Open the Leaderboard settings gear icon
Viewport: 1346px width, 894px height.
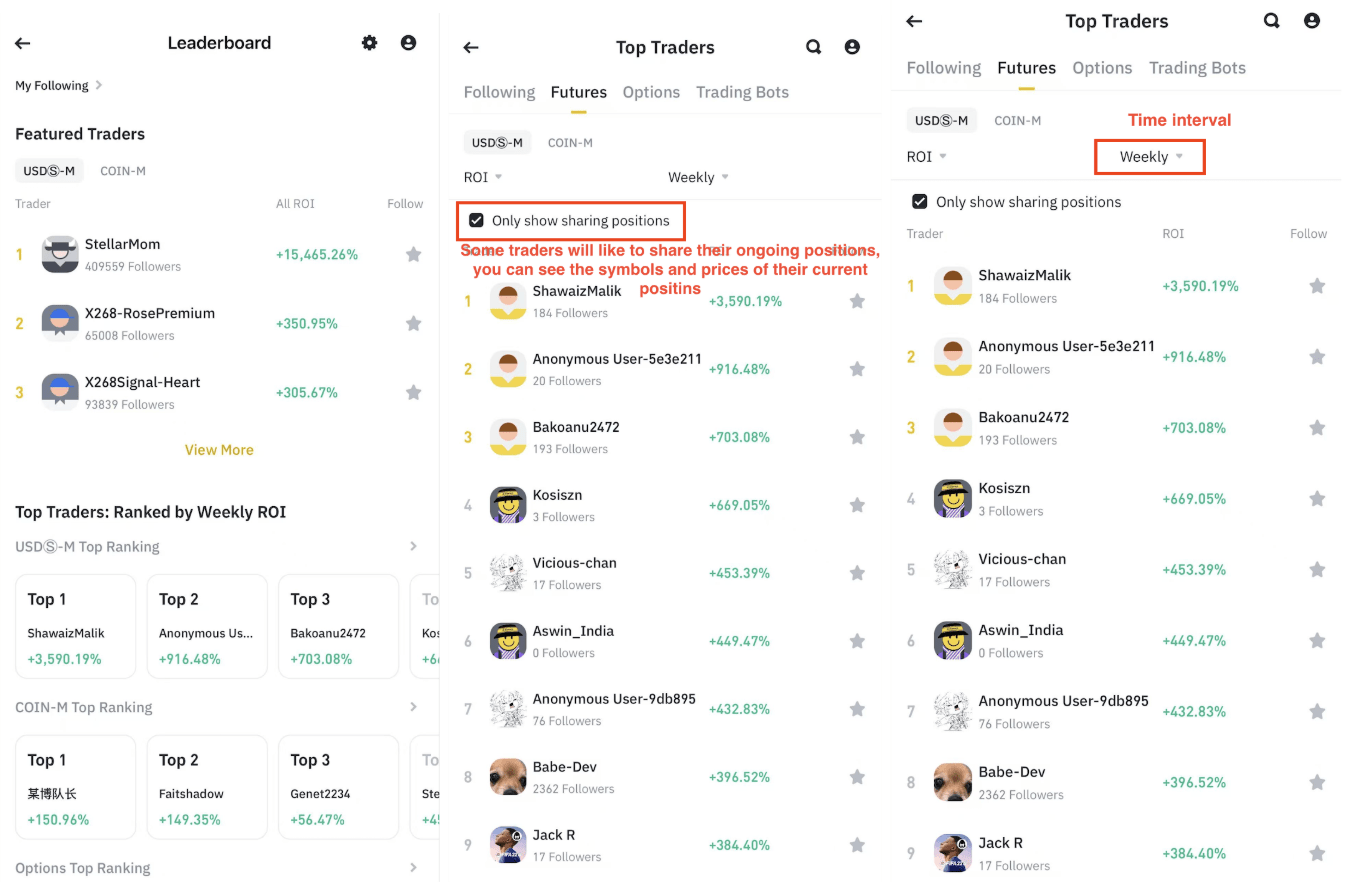tap(369, 43)
